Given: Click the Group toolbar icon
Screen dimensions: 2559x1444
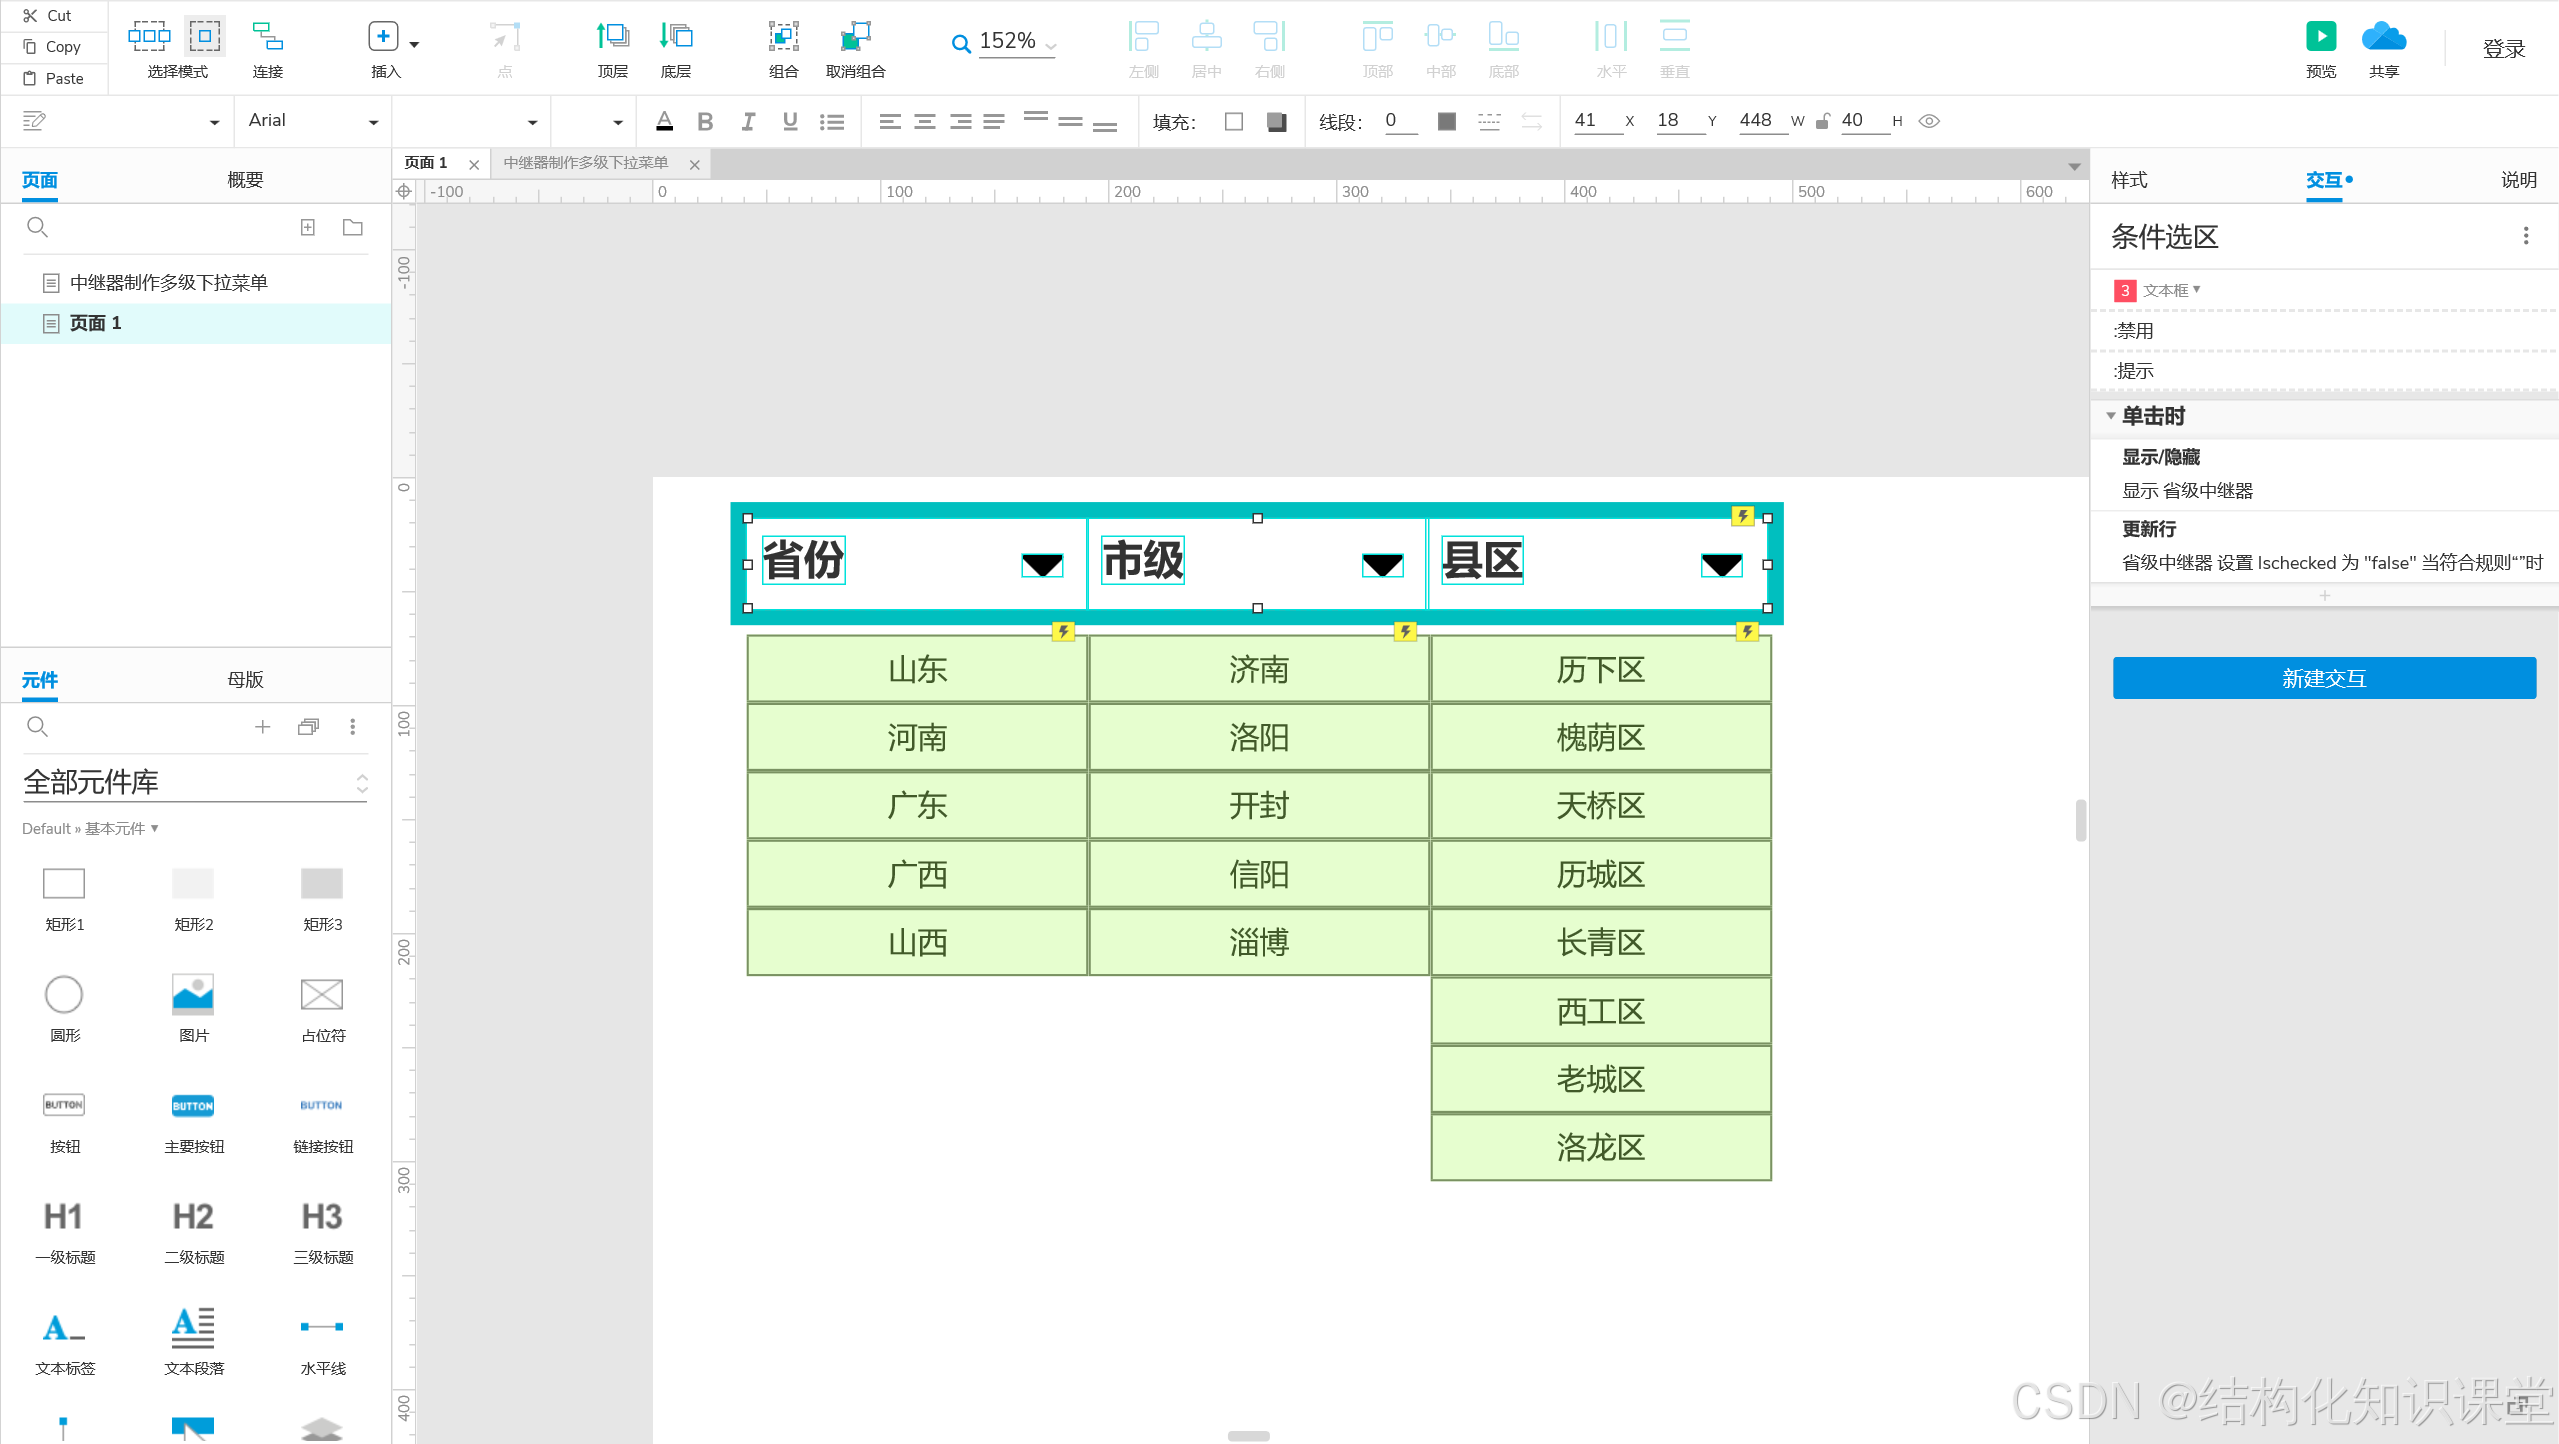Looking at the screenshot, I should pos(783,37).
